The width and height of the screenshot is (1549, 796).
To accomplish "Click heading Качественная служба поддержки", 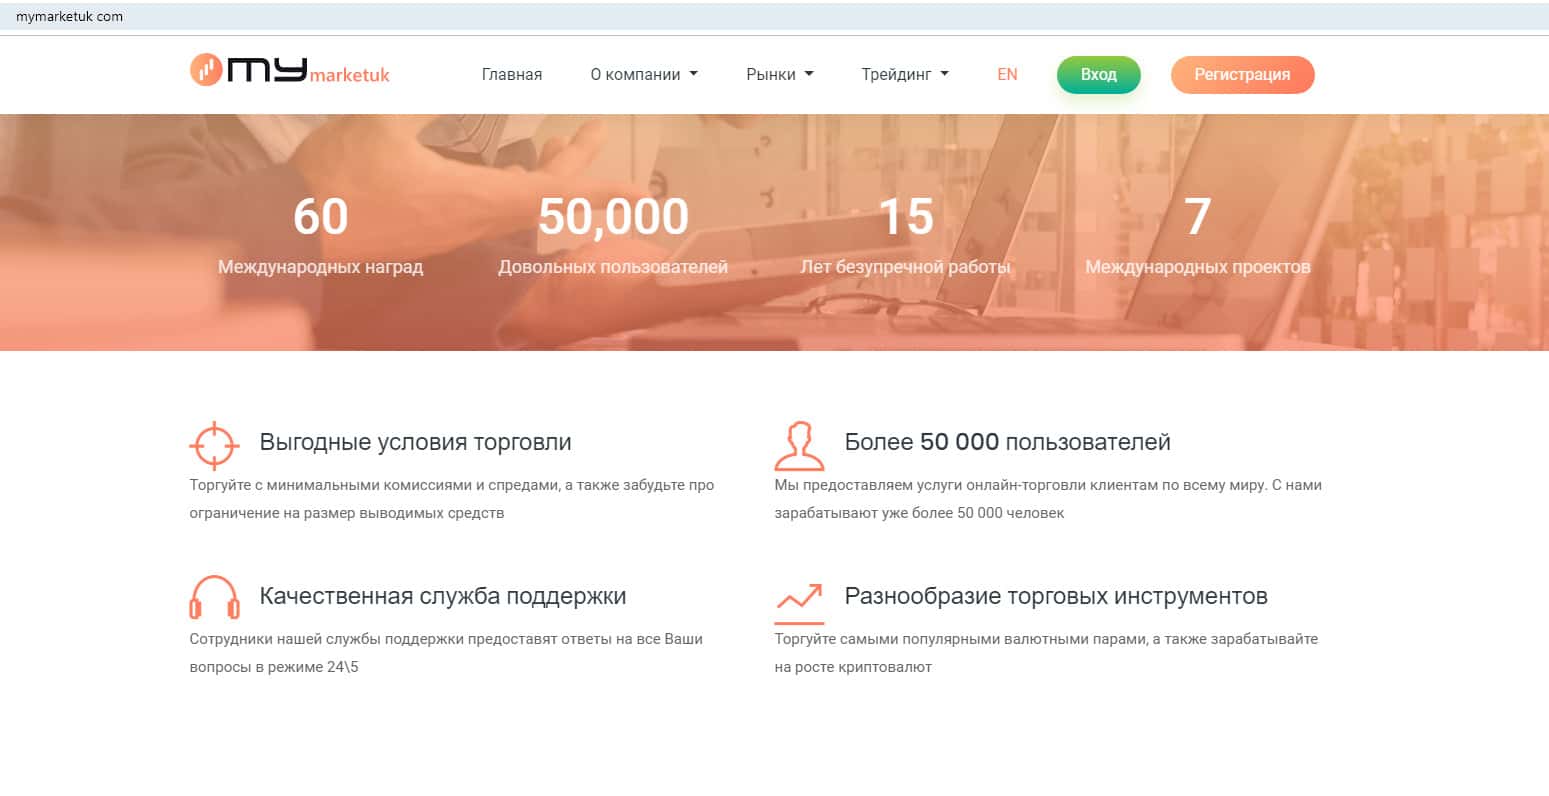I will (x=443, y=596).
